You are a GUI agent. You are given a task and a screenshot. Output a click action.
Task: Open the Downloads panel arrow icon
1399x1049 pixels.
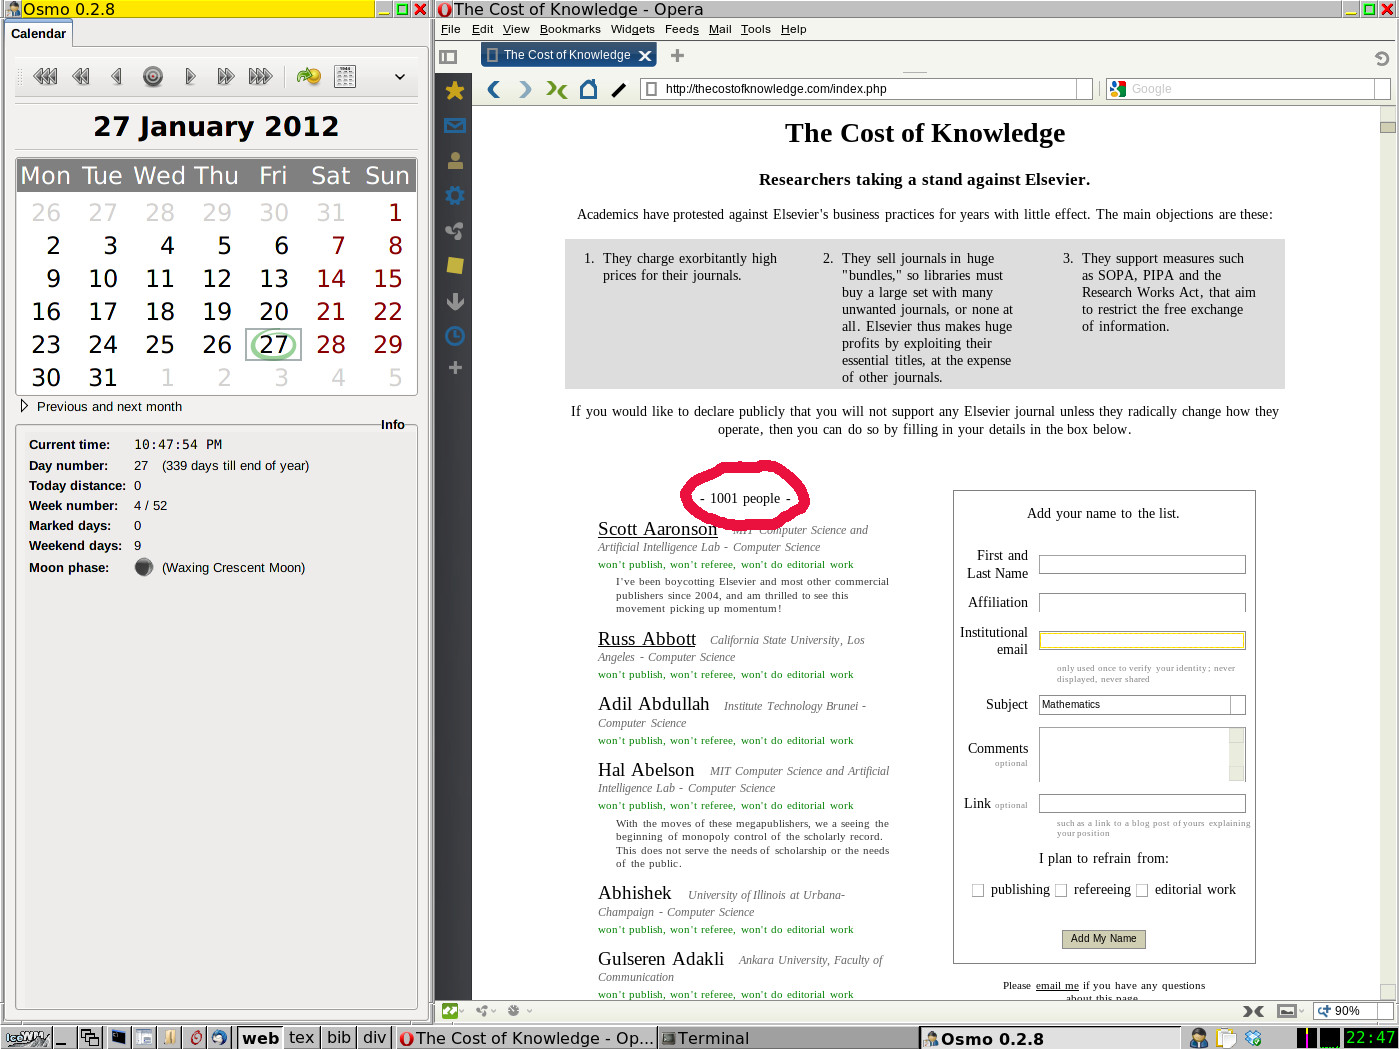point(455,301)
